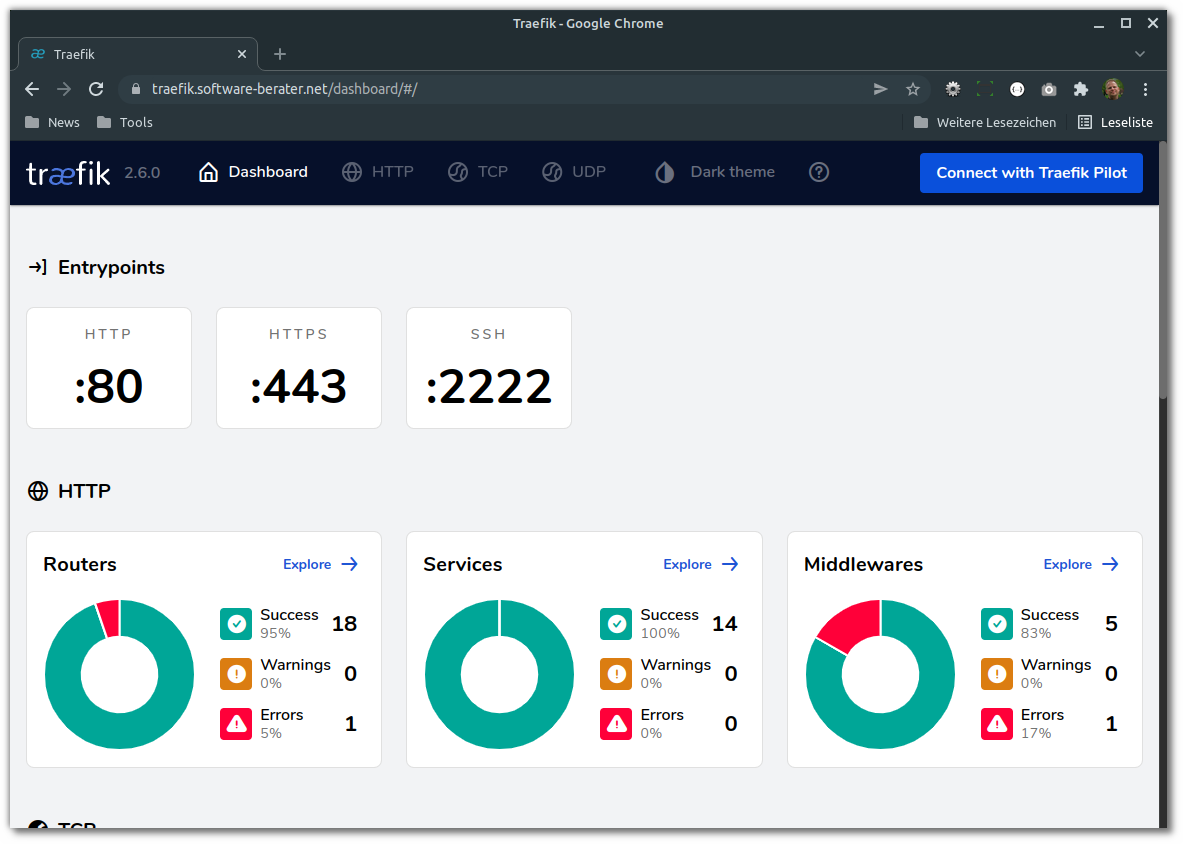This screenshot has width=1183, height=844.
Task: Click the Routers success count 18
Action: point(345,624)
